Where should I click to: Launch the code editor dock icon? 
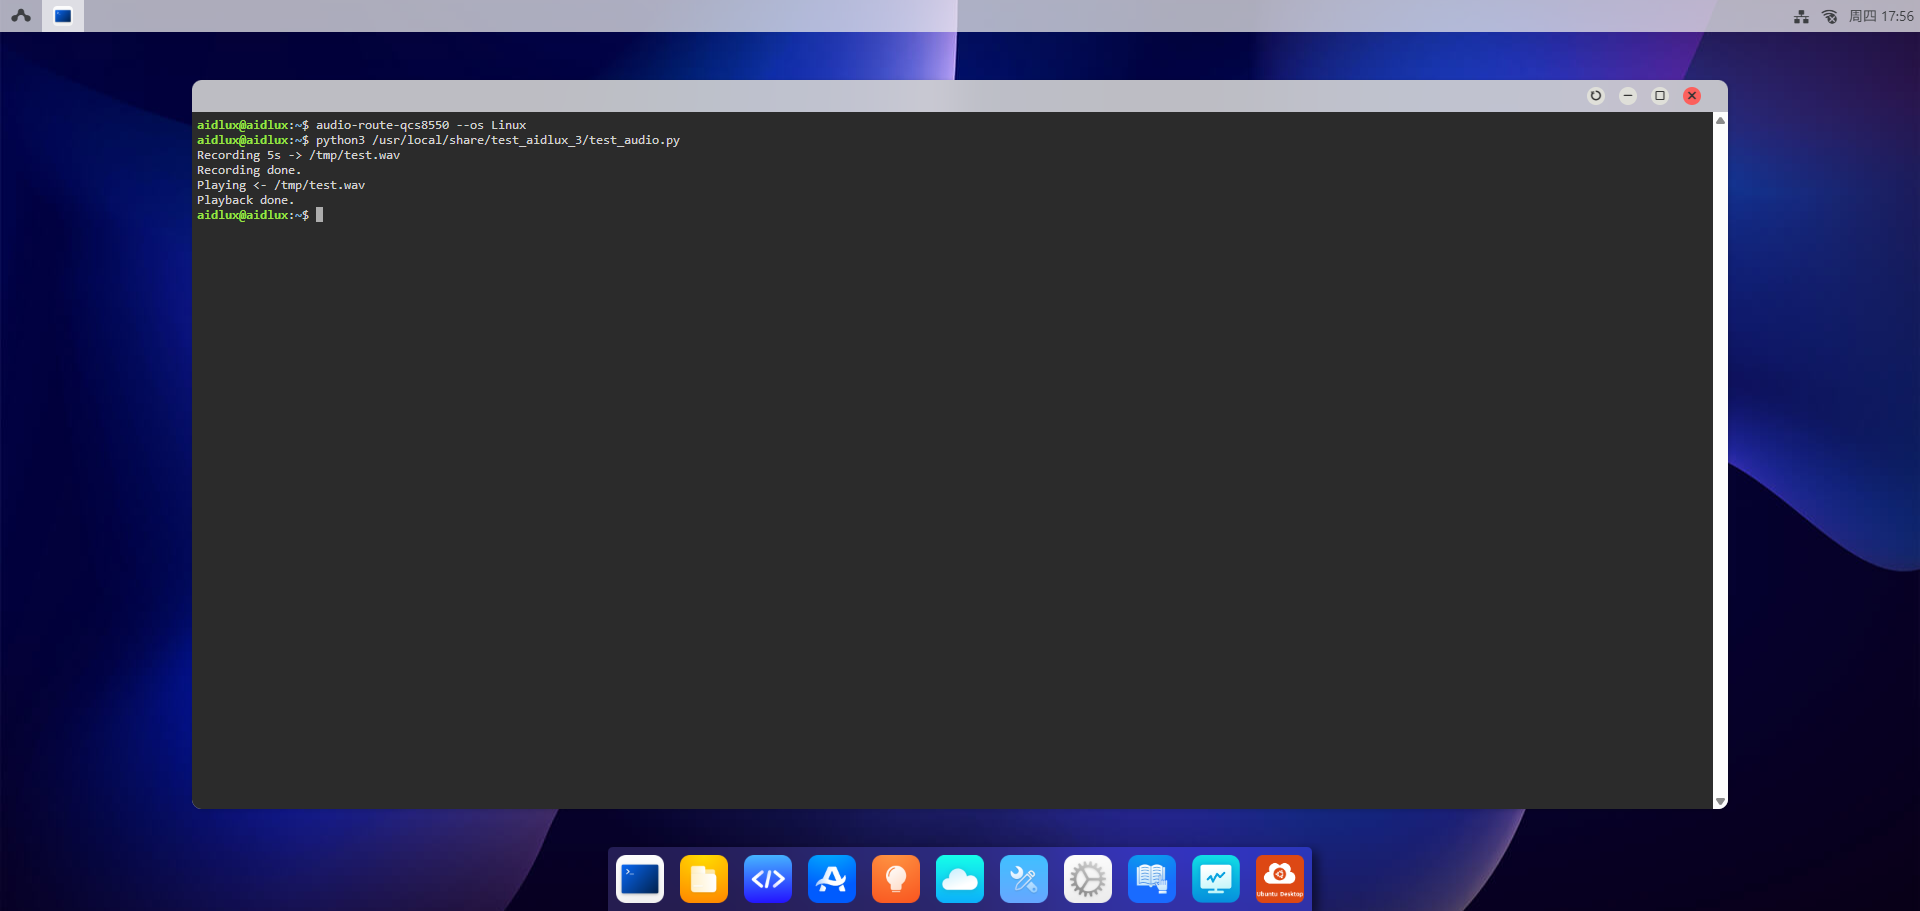point(768,879)
